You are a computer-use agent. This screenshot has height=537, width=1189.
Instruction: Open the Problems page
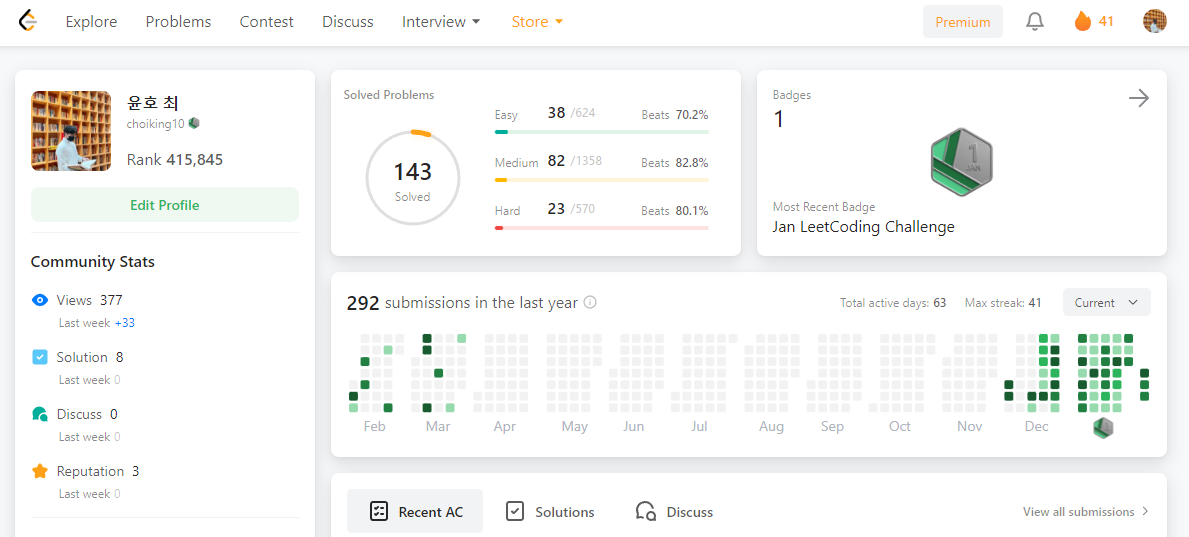click(178, 22)
